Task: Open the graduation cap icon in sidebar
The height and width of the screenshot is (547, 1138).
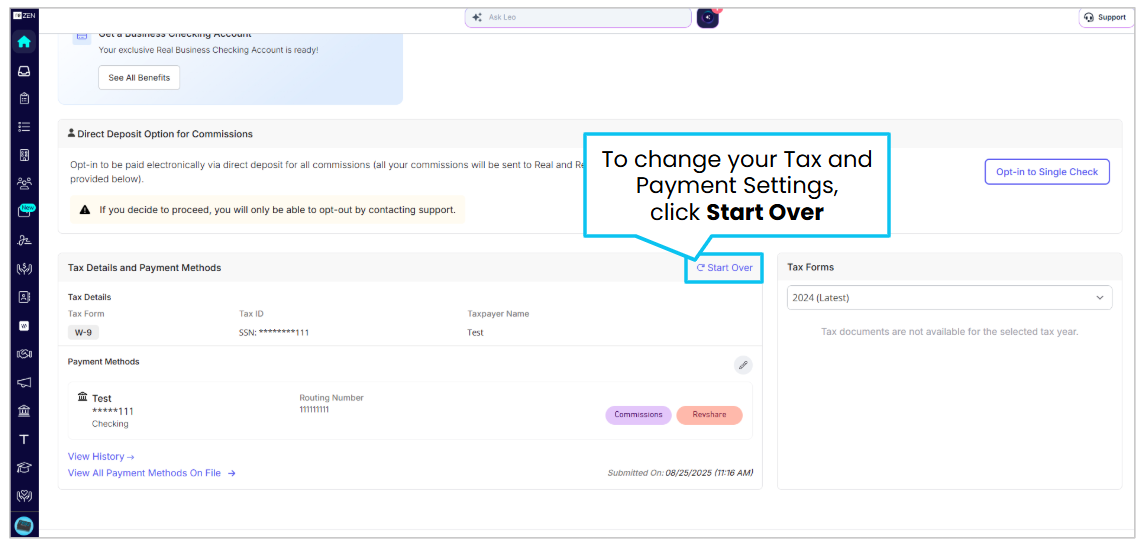Action: (24, 468)
